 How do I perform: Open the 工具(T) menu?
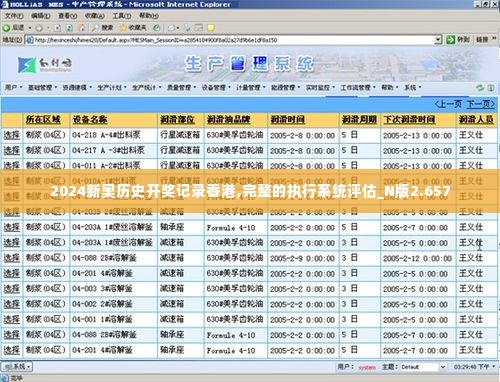[122, 16]
